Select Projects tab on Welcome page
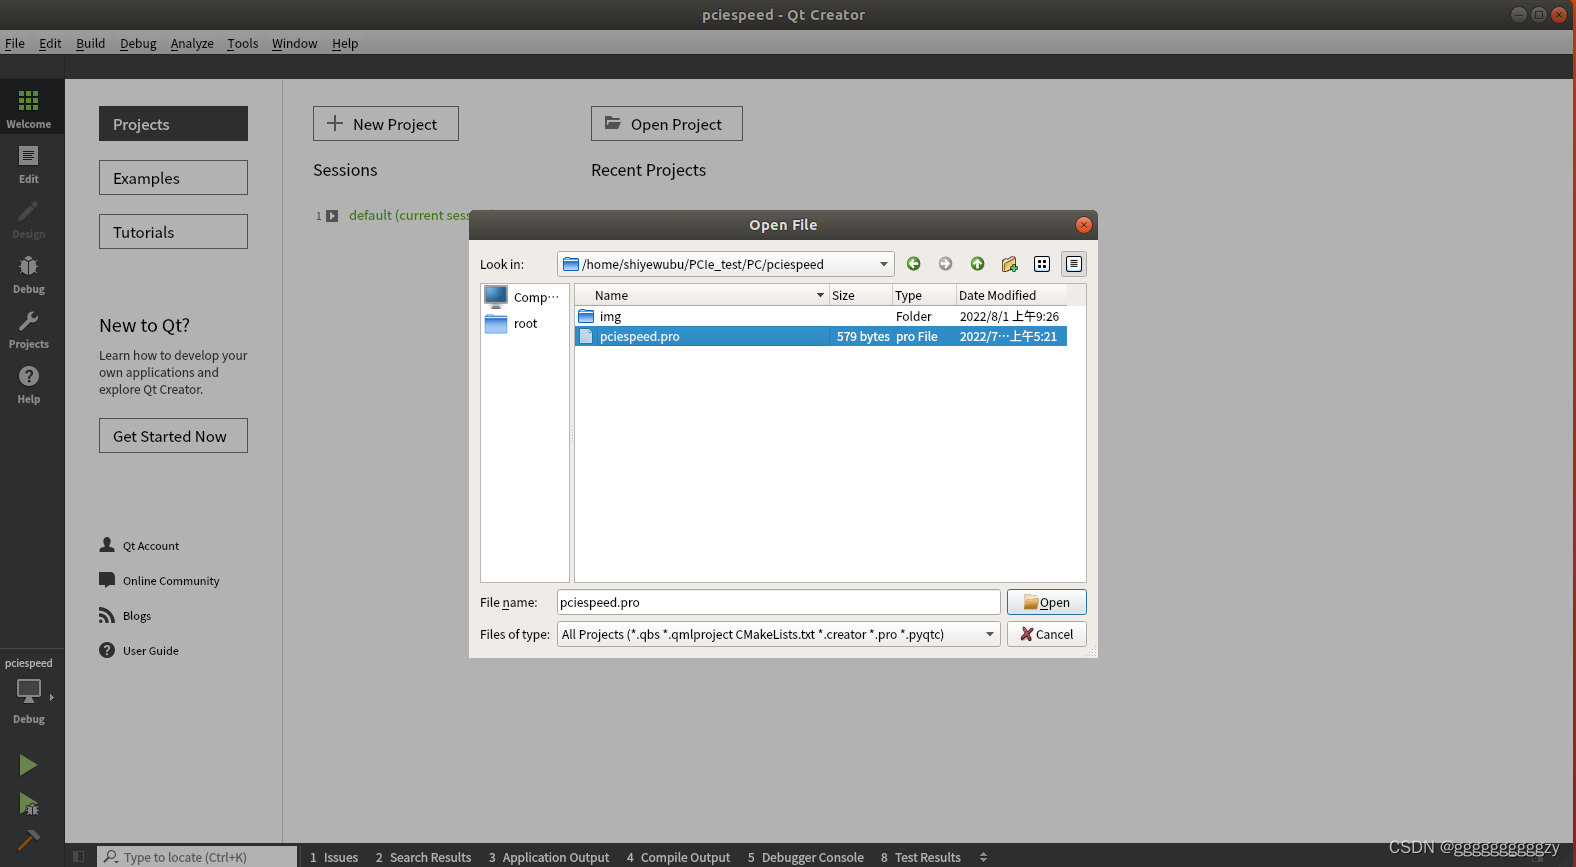The image size is (1576, 867). point(173,124)
